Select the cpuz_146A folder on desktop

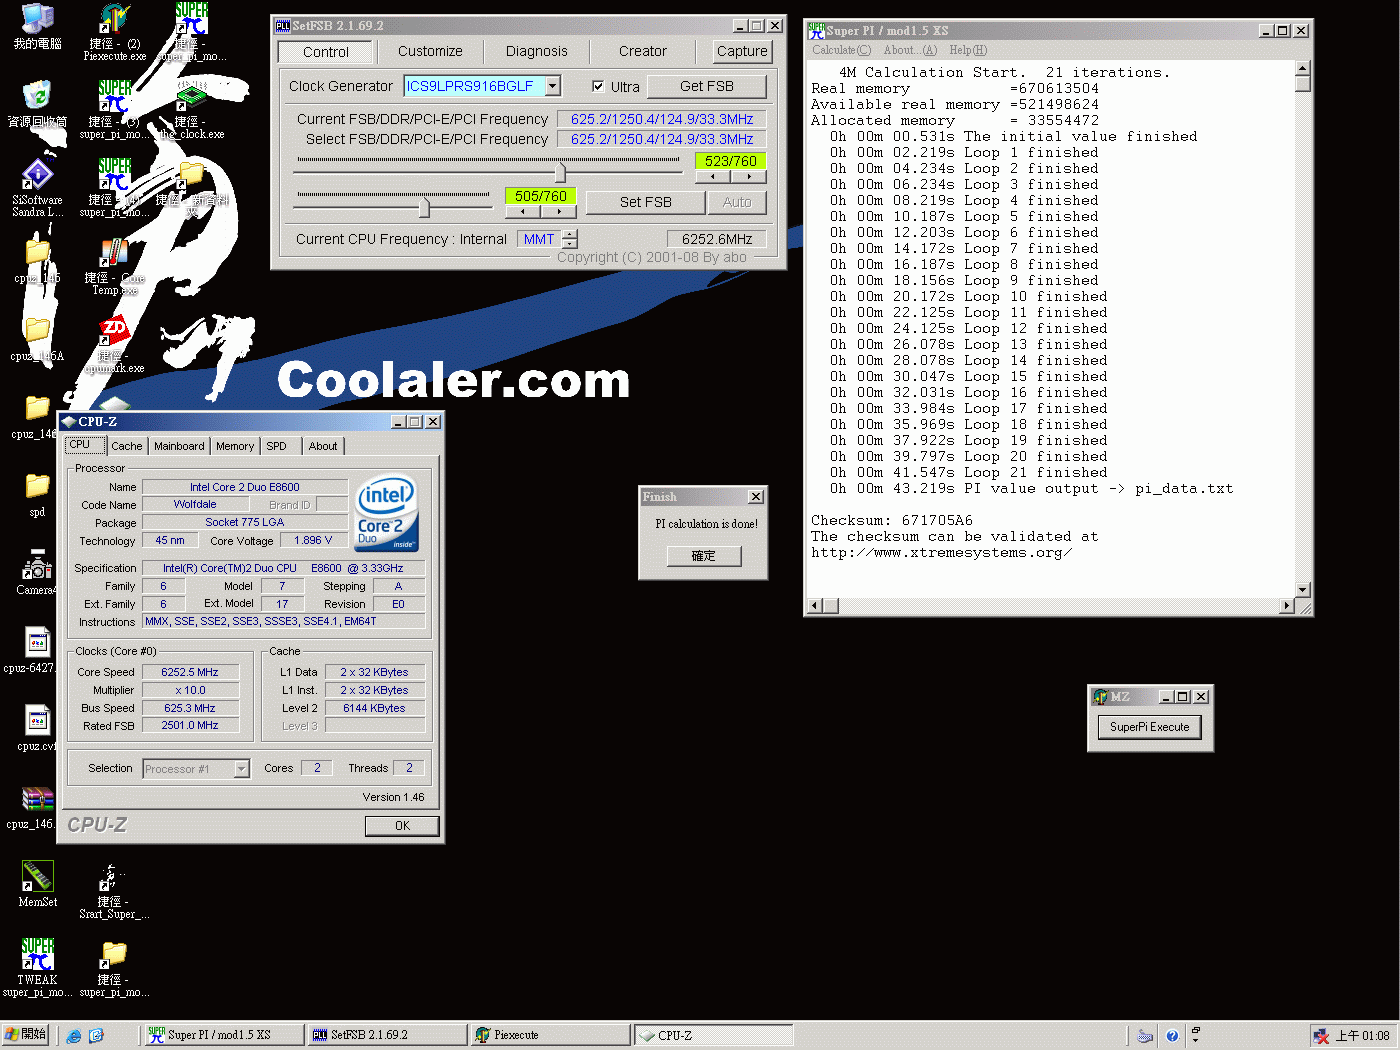37,338
